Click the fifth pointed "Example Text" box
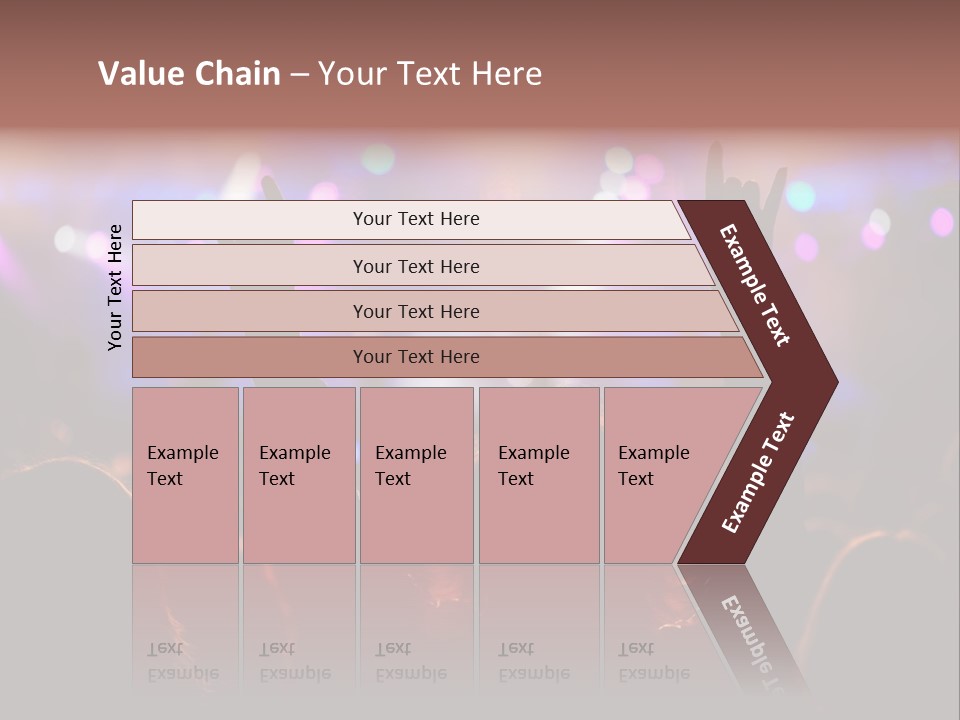The image size is (960, 720). click(660, 475)
